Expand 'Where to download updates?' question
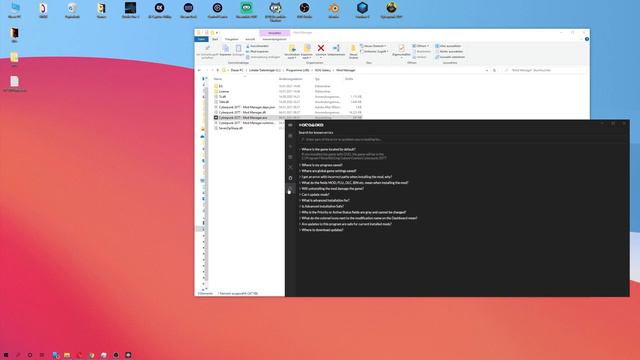The width and height of the screenshot is (640, 360). point(321,230)
